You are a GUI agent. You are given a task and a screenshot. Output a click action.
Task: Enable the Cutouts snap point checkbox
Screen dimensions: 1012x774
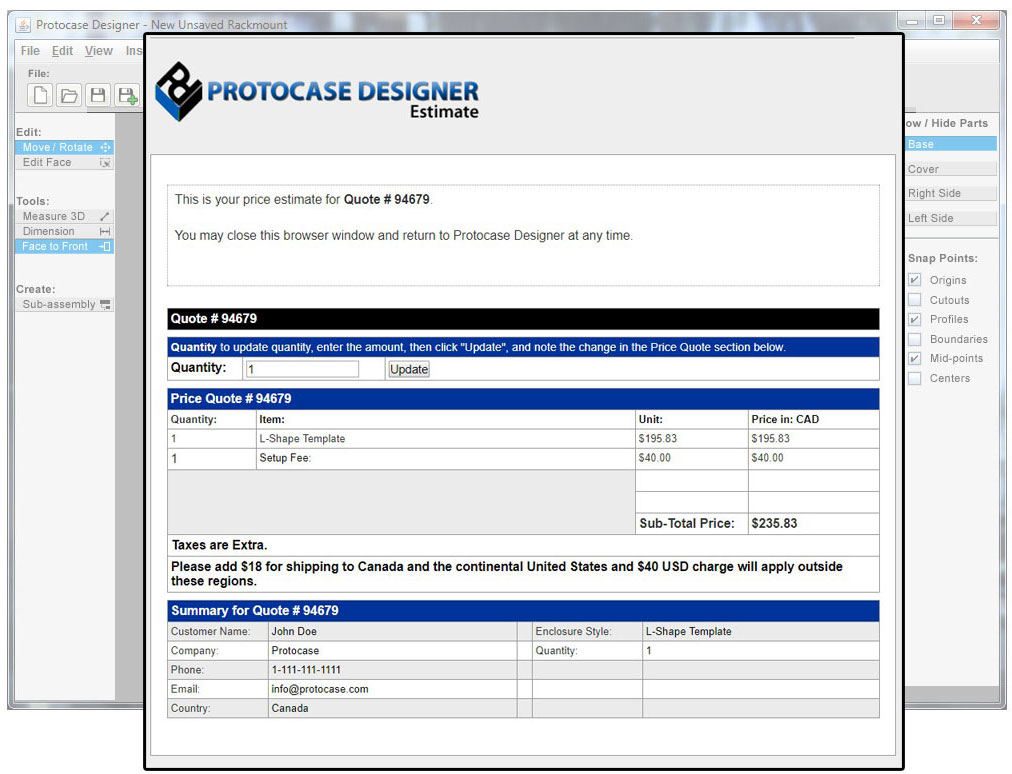915,300
